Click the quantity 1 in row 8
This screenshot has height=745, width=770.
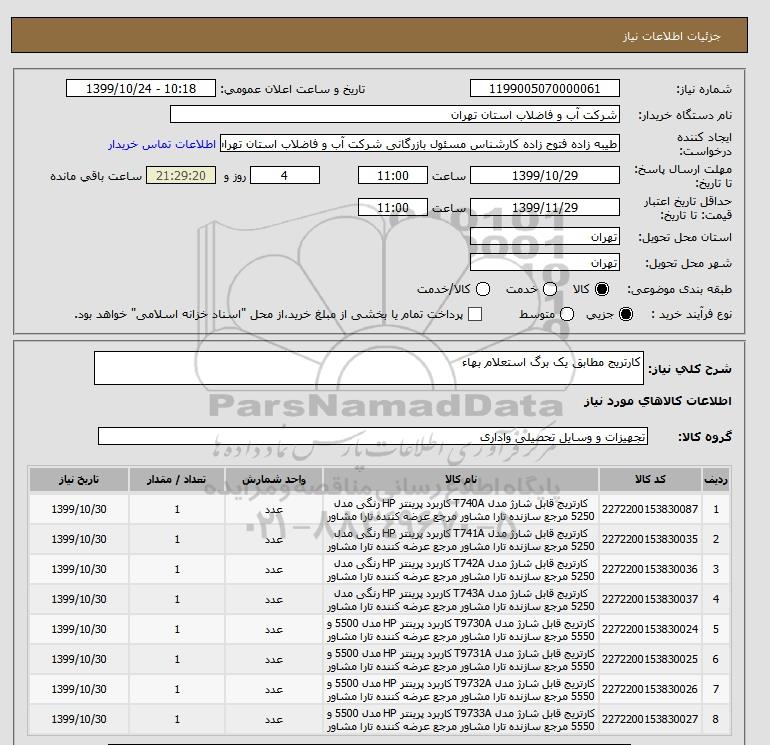coord(177,719)
